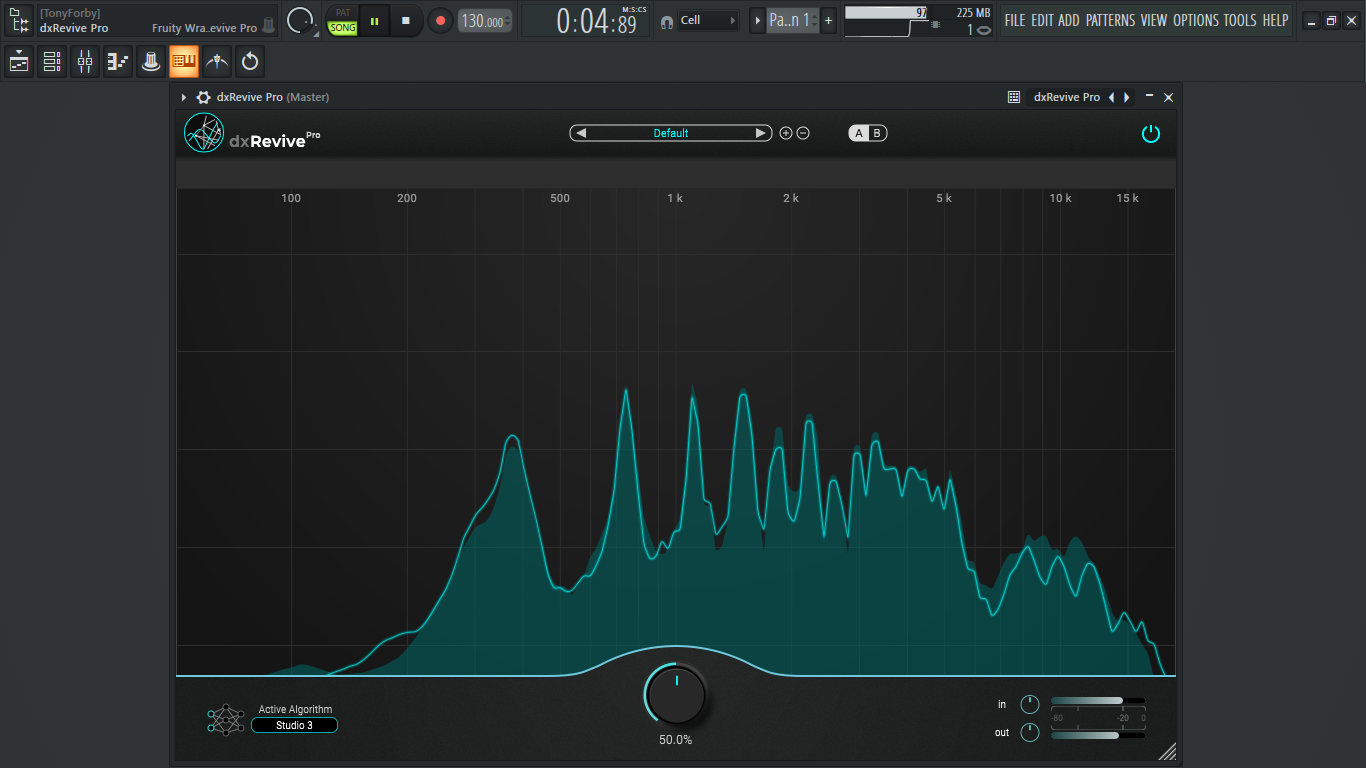
Task: Click the neural network algorithm icon
Action: (225, 719)
